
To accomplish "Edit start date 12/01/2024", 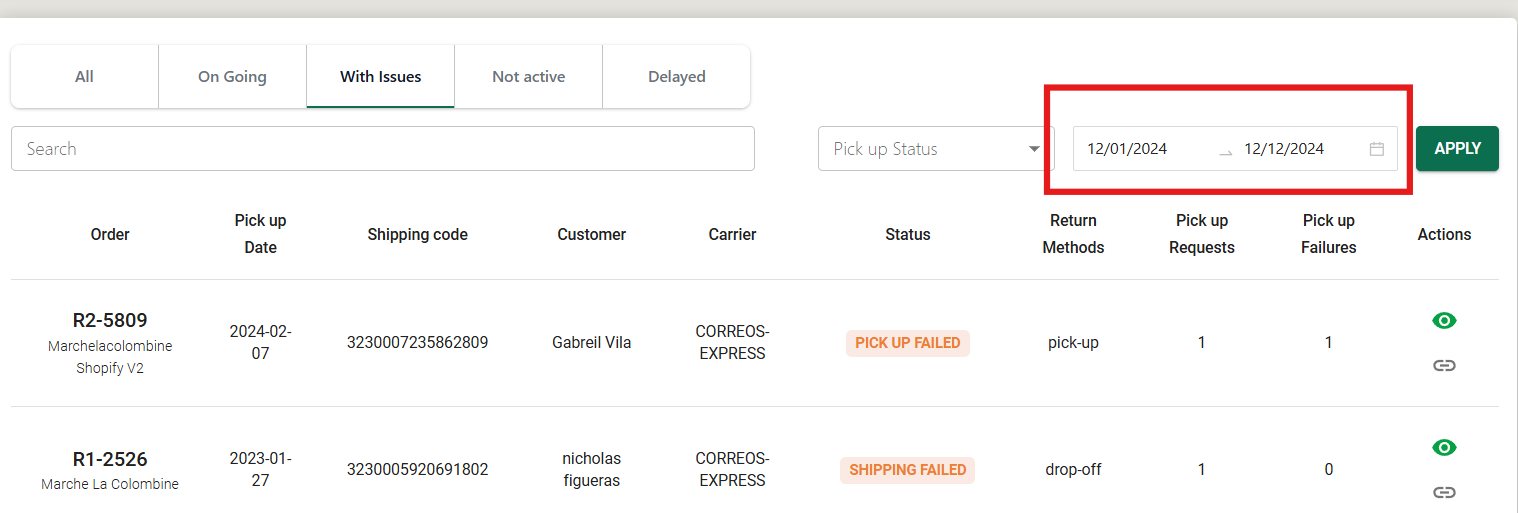I will click(1127, 149).
